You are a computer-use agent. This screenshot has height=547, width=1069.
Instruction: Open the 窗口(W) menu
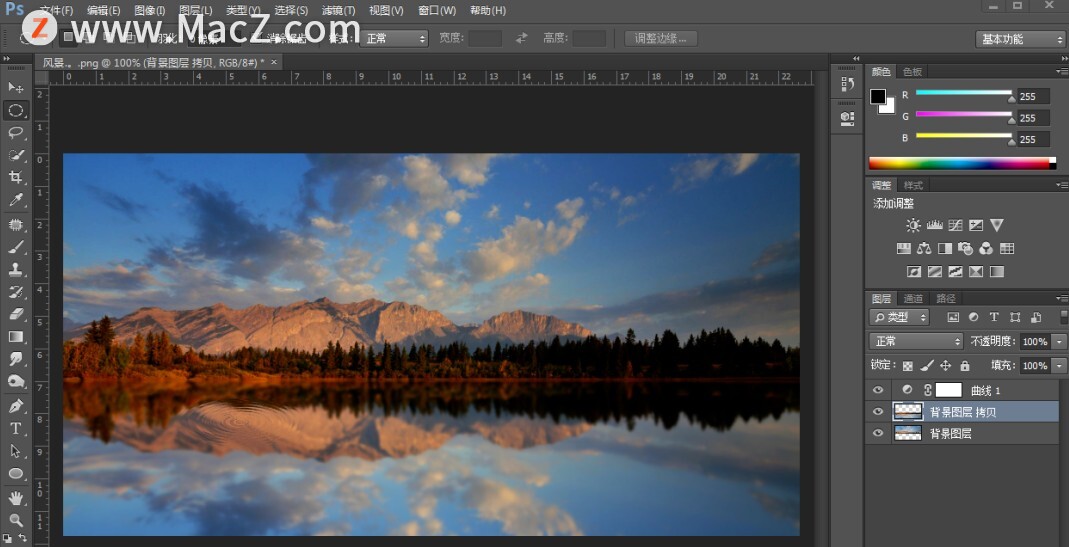[437, 10]
